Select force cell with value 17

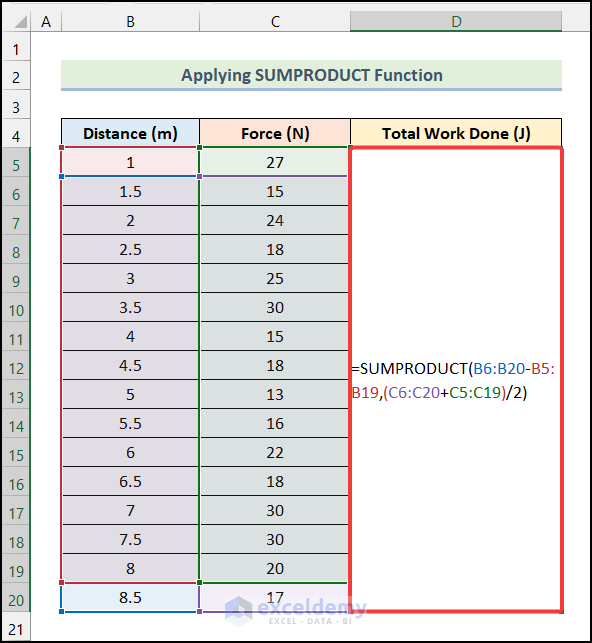275,597
